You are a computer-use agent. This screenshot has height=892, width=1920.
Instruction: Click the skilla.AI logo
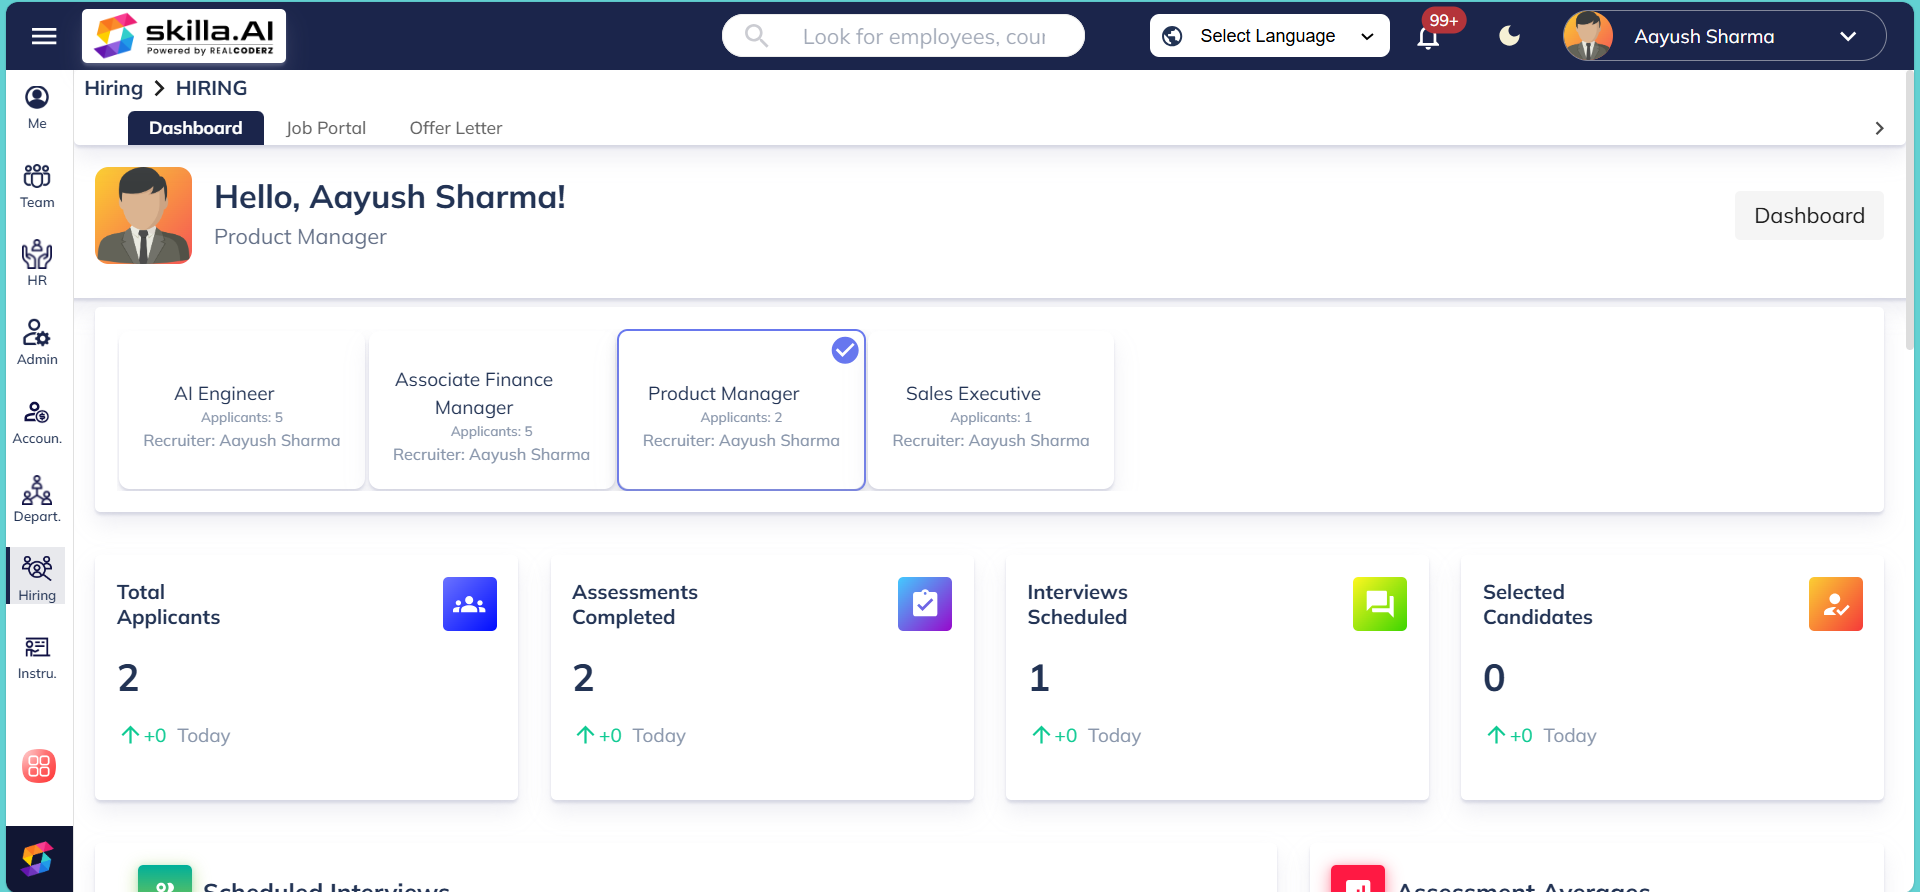184,36
